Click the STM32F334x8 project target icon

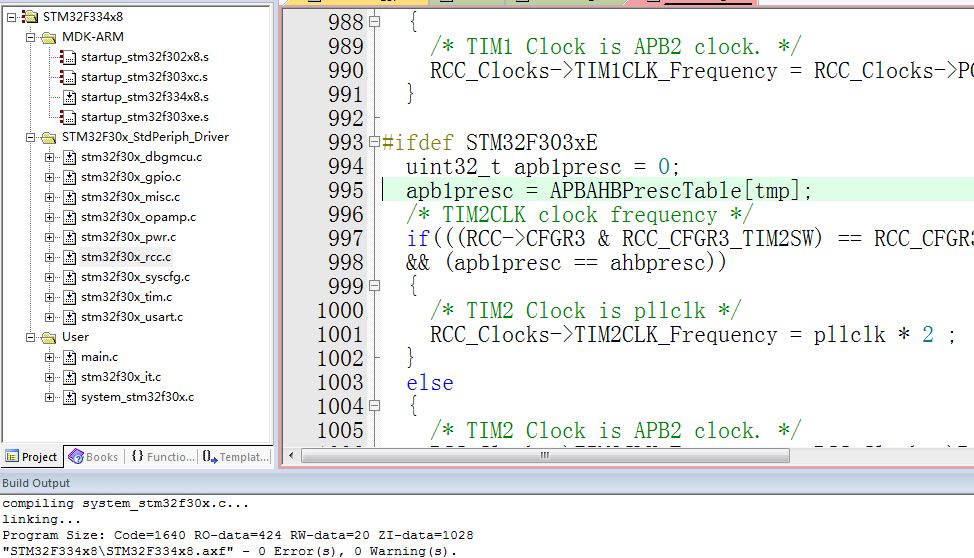(x=30, y=17)
